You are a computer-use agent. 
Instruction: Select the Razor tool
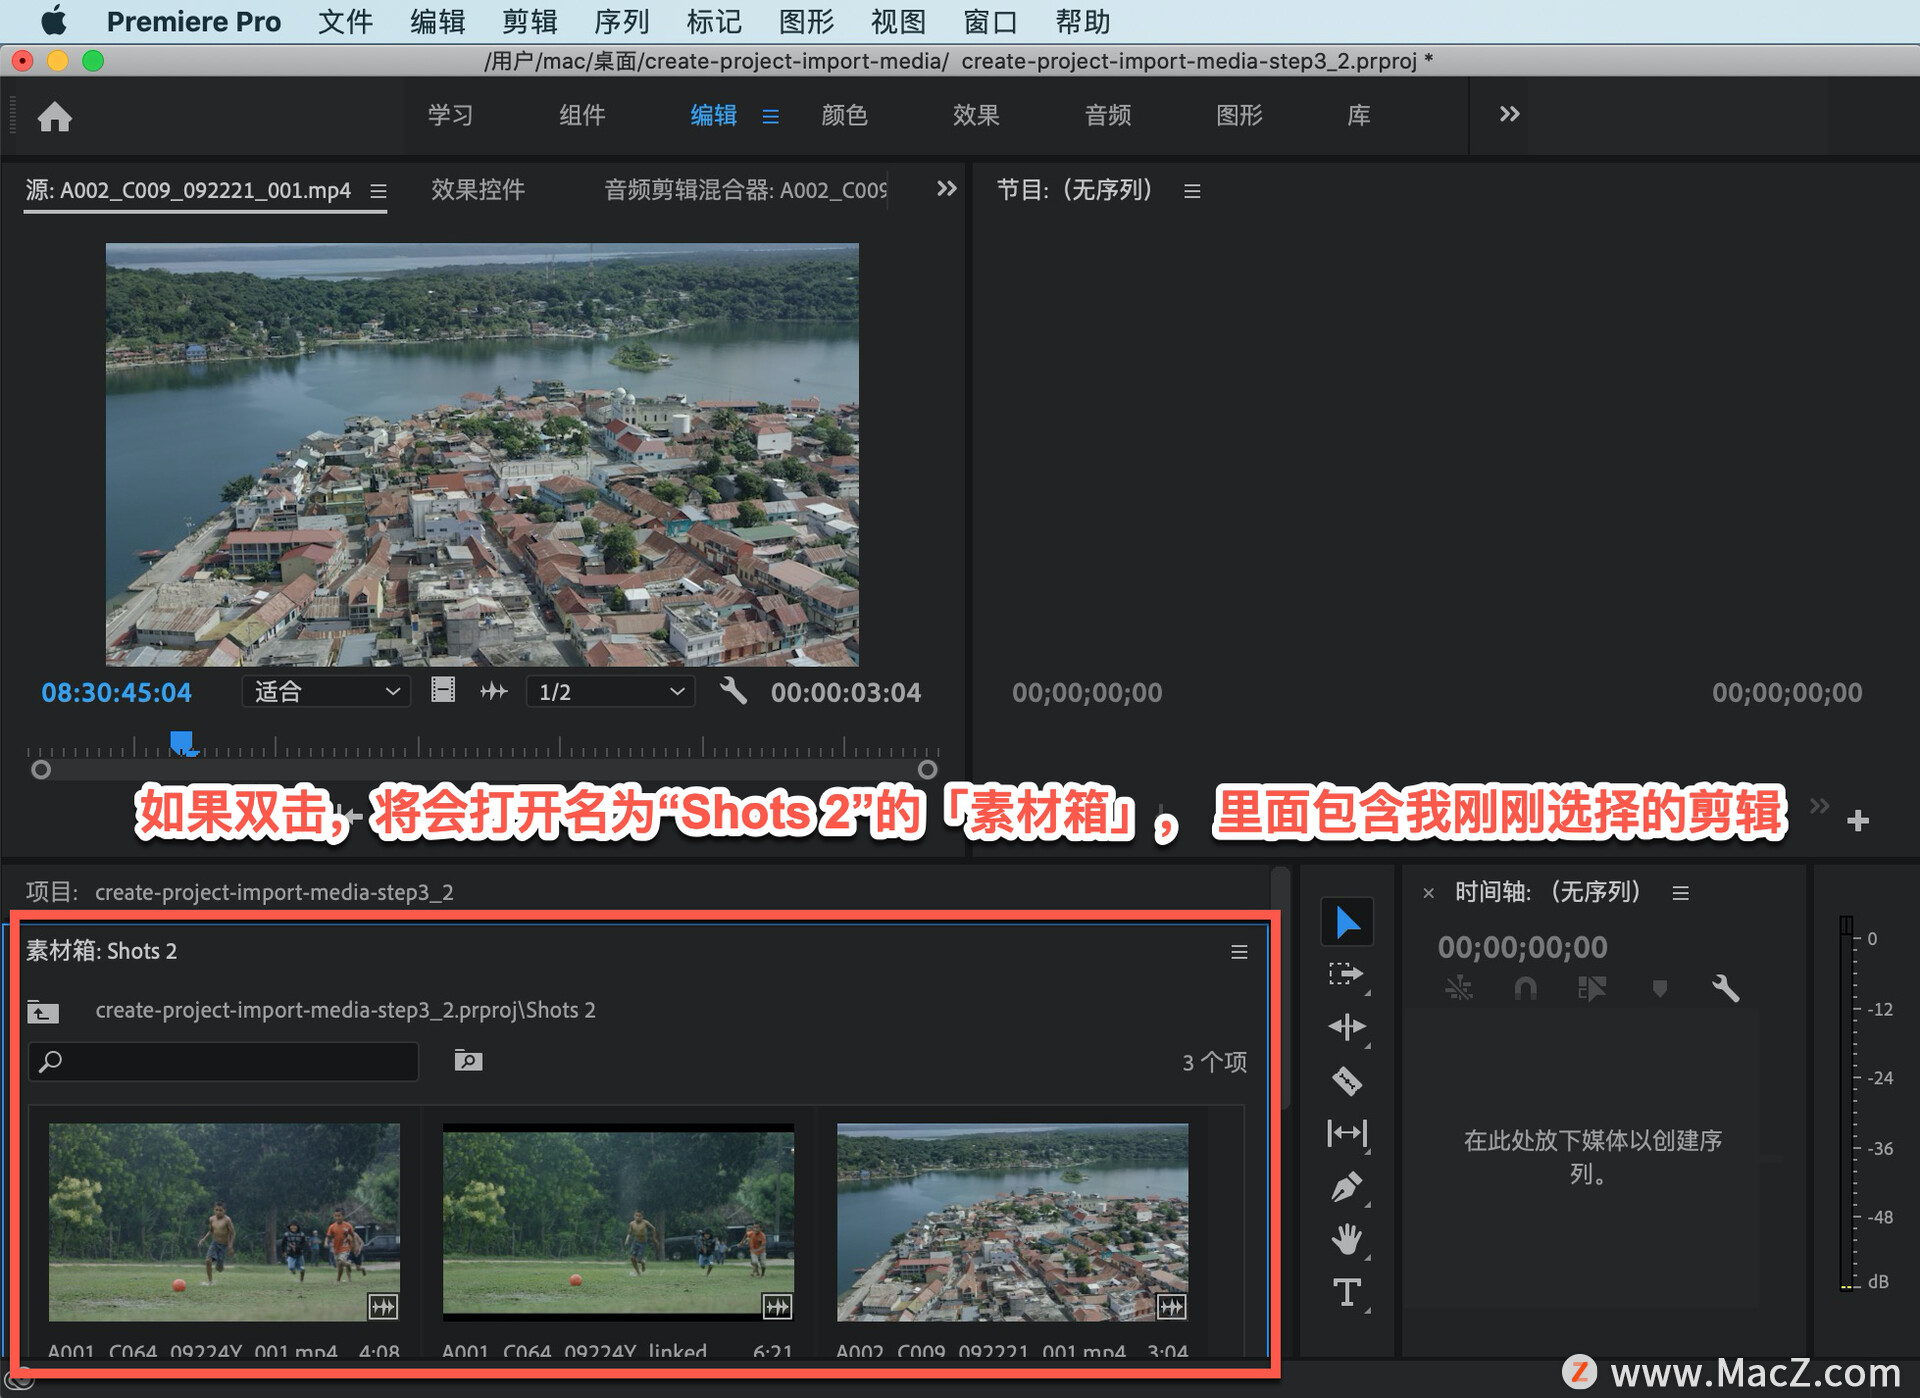(1346, 1081)
